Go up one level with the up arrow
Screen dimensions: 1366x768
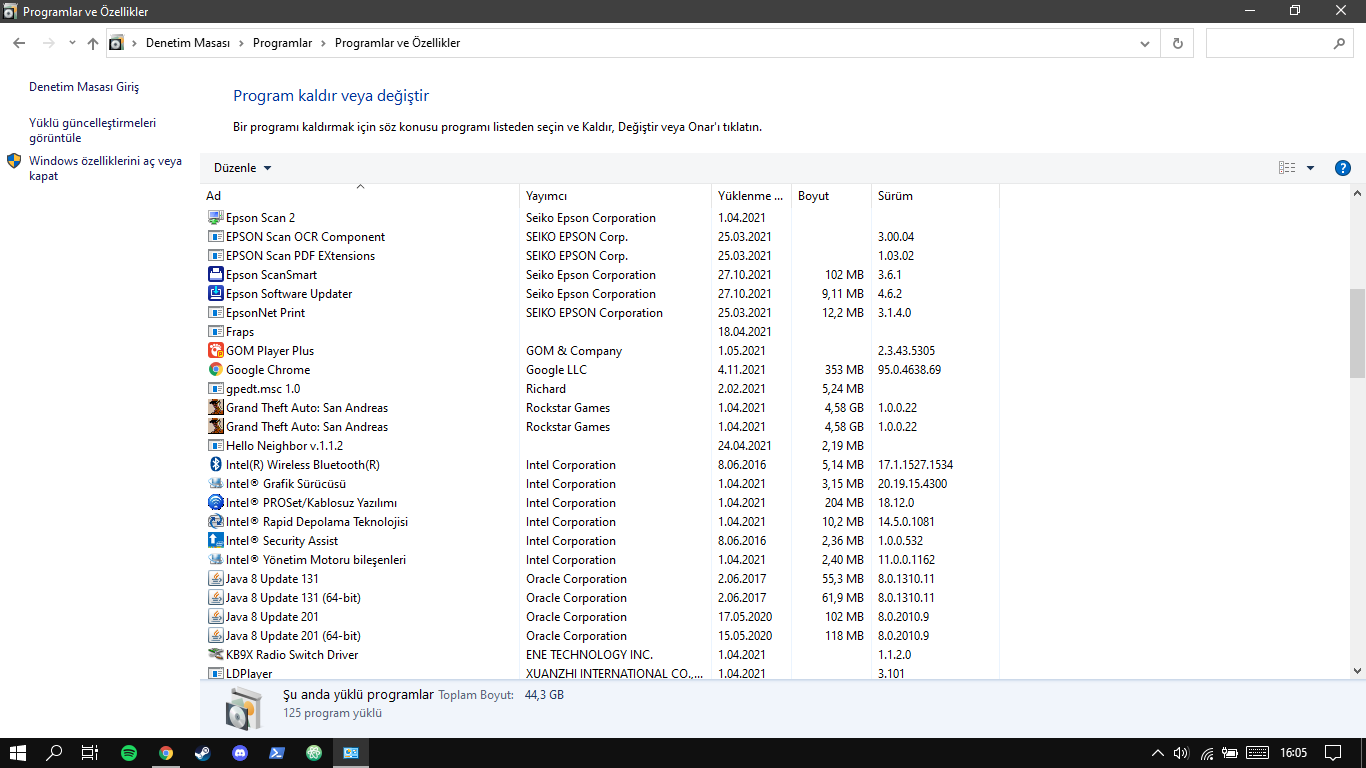(93, 44)
